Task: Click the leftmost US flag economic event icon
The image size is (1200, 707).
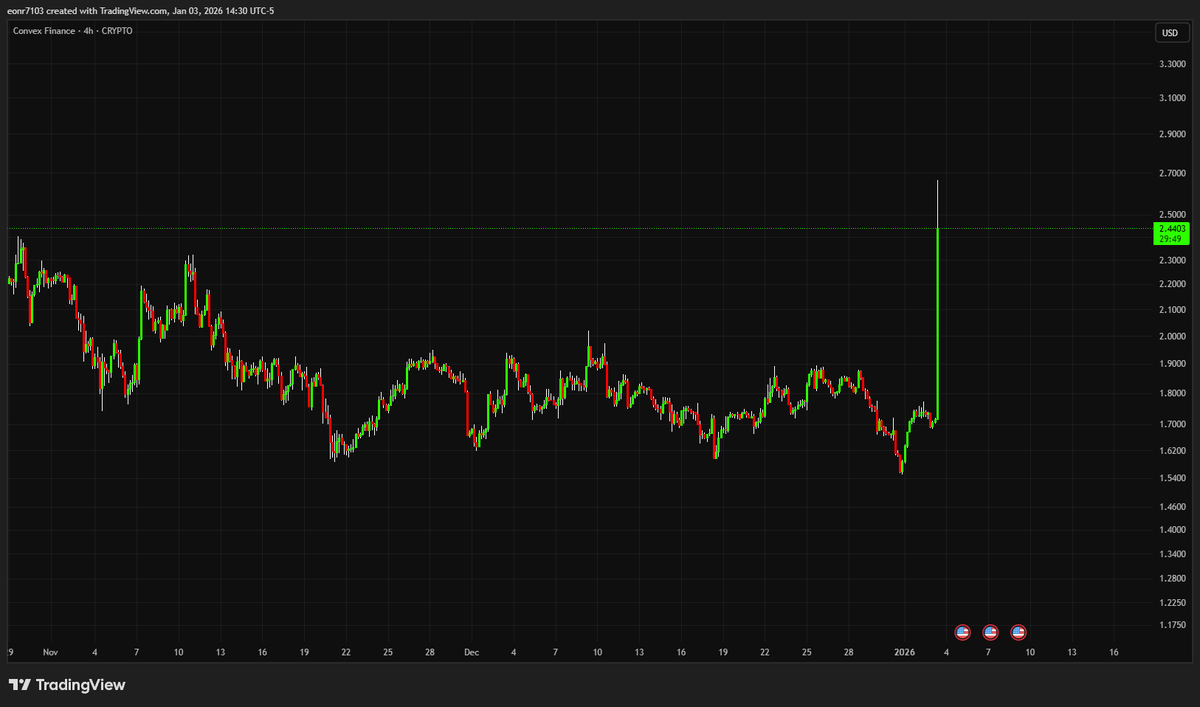Action: (963, 632)
